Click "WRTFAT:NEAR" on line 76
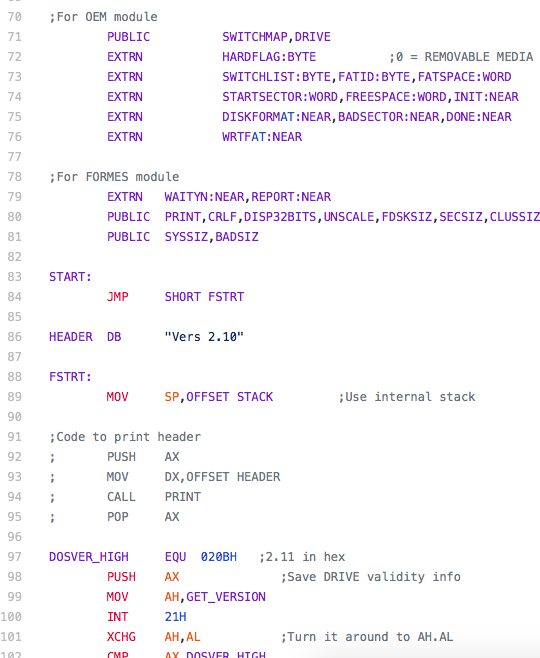 [262, 137]
